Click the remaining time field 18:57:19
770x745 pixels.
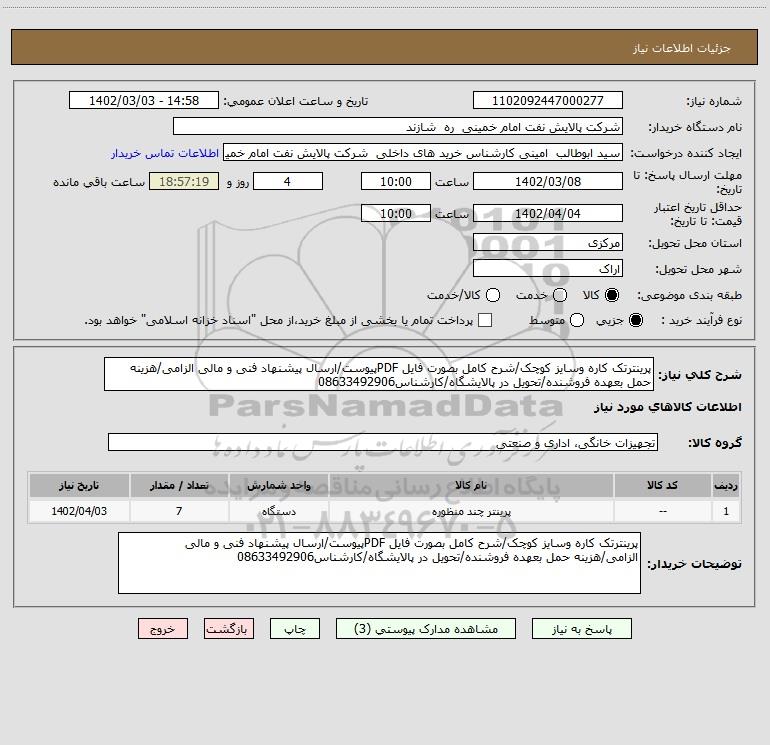184,181
